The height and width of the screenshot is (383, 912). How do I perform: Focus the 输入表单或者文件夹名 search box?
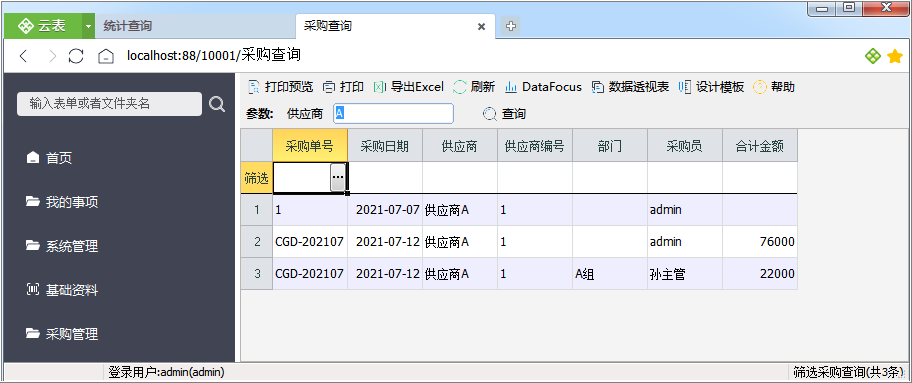tap(109, 104)
